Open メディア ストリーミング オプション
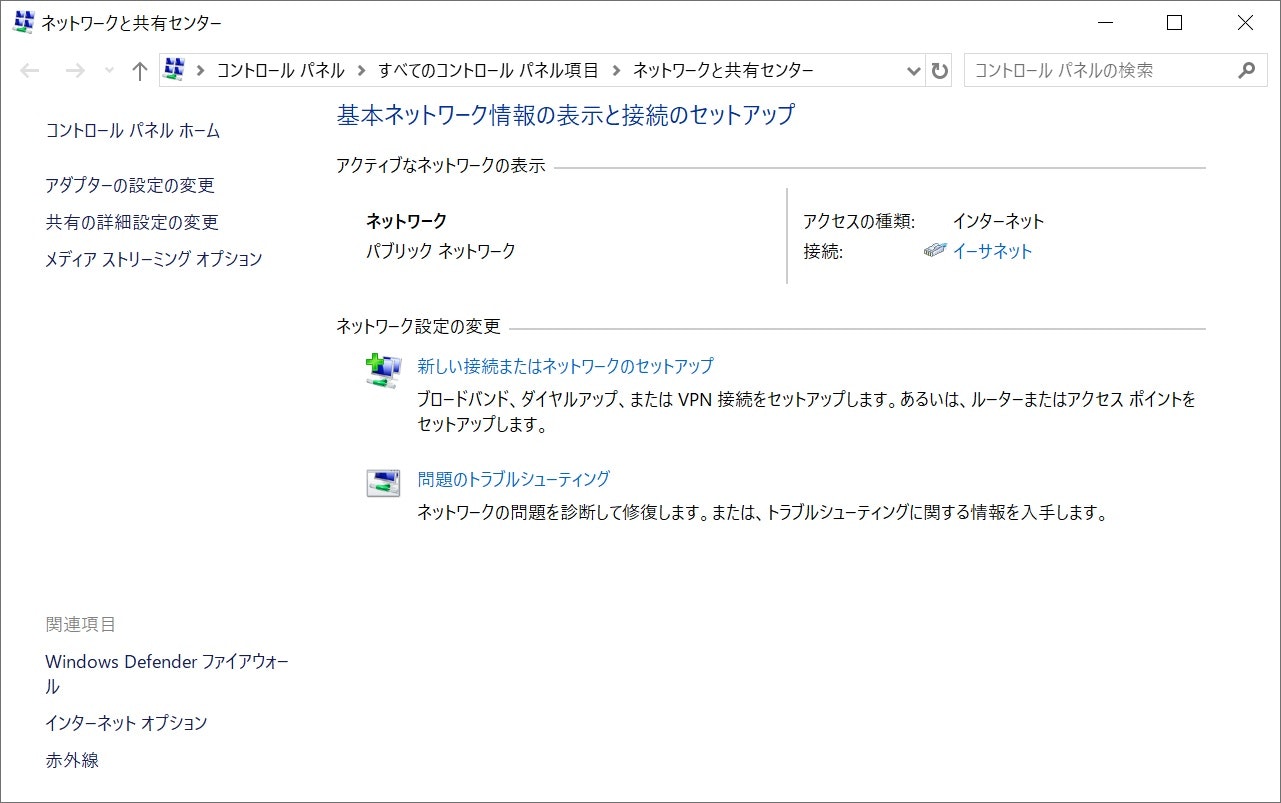Image resolution: width=1281 pixels, height=803 pixels. pyautogui.click(x=154, y=260)
